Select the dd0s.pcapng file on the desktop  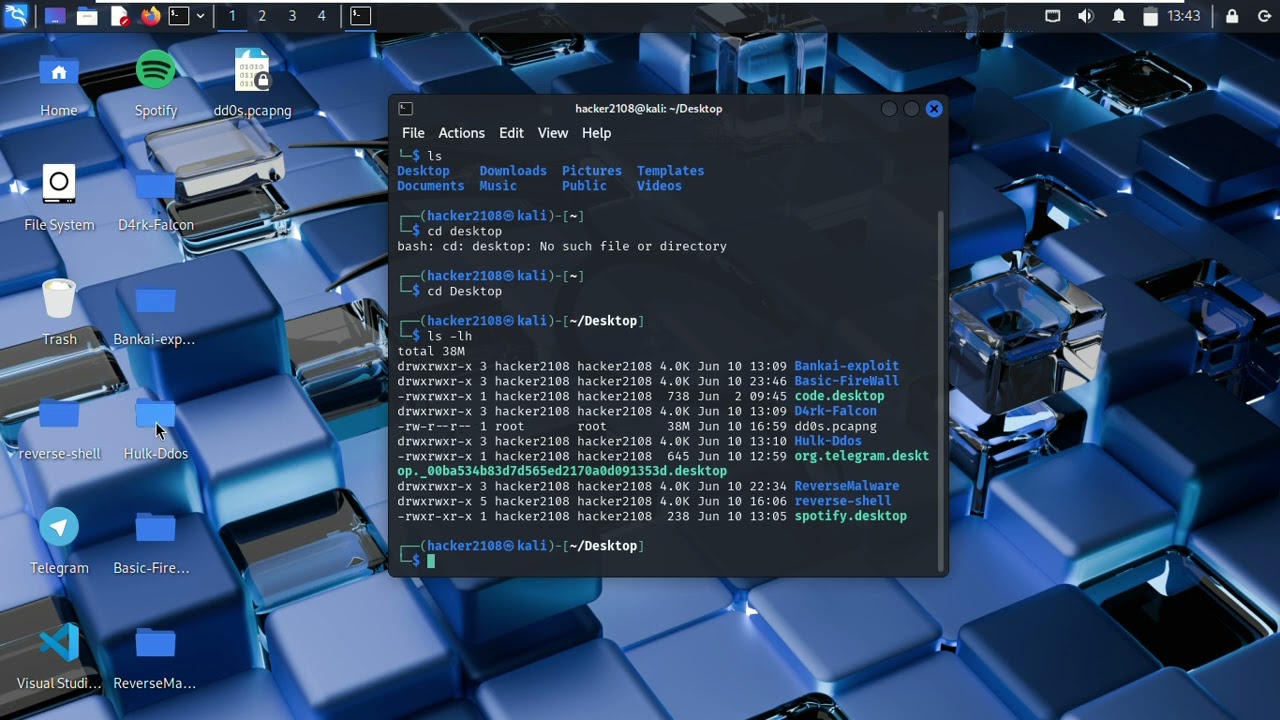pos(253,84)
